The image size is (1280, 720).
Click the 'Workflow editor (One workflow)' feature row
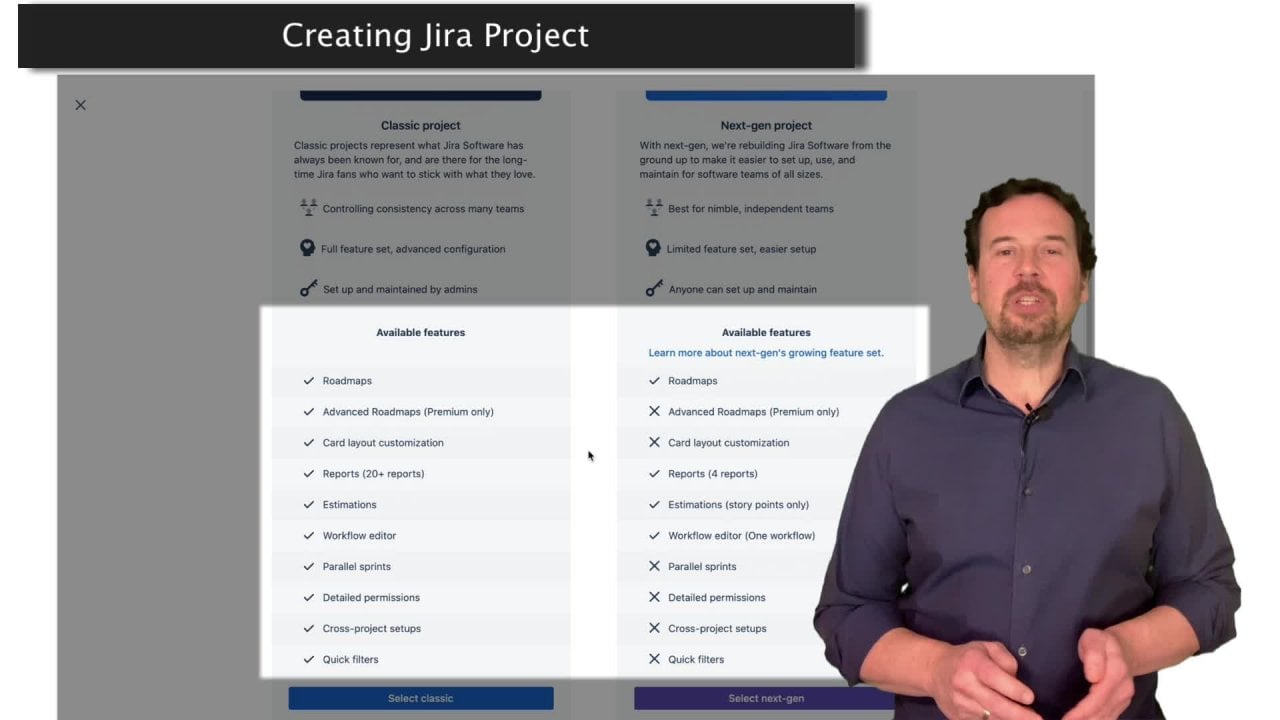click(741, 536)
